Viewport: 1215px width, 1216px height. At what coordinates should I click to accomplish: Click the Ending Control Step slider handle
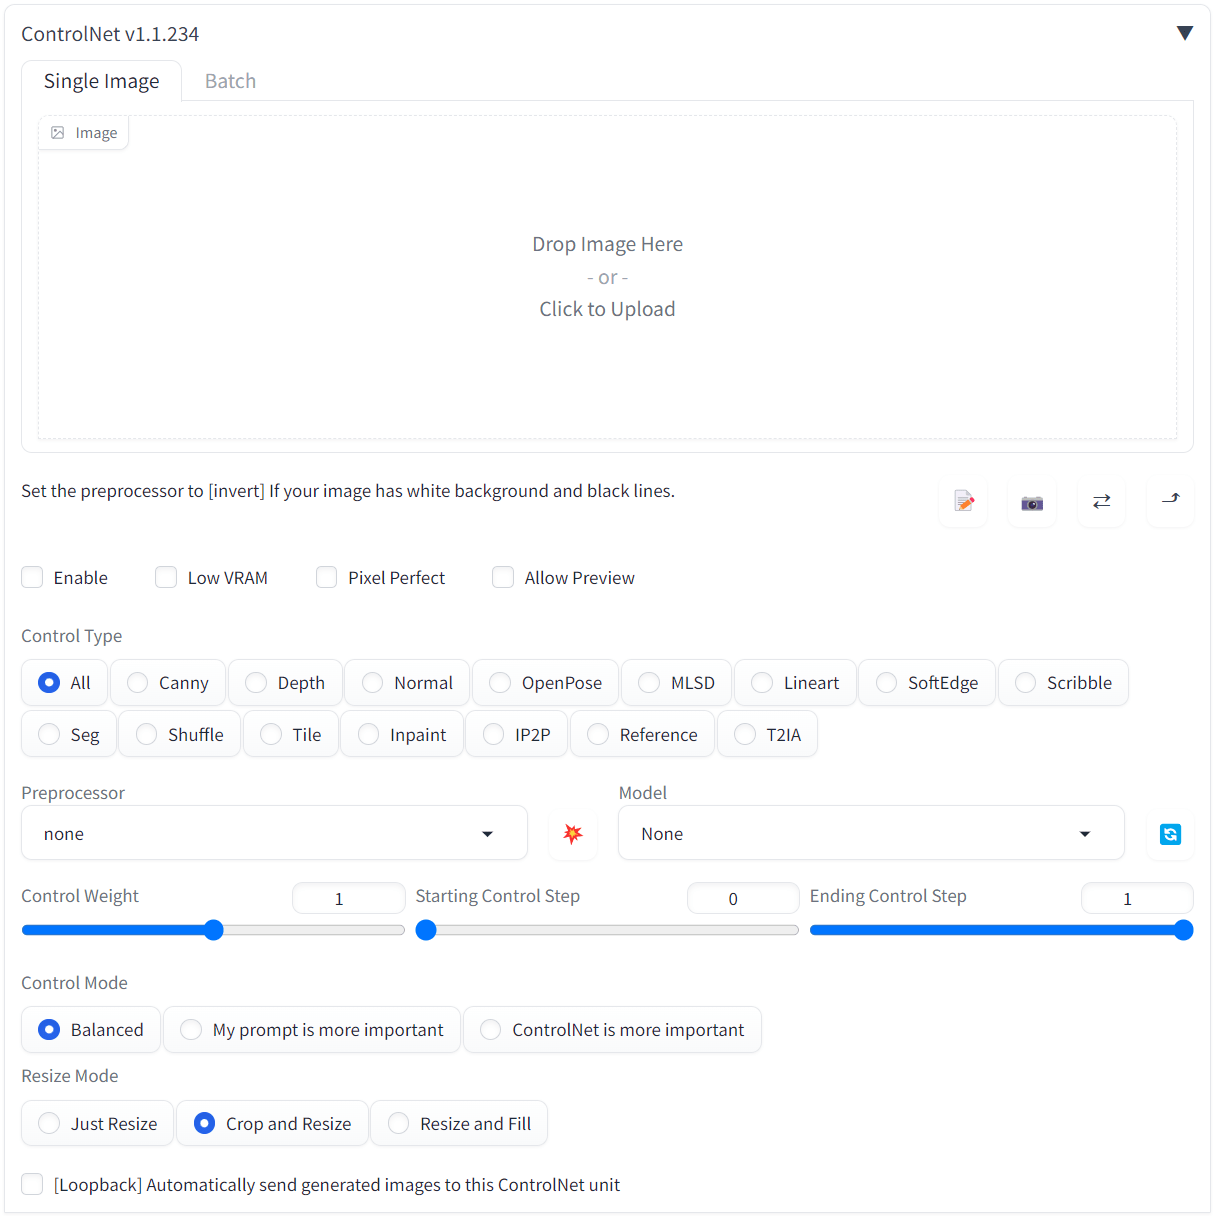pos(1183,930)
